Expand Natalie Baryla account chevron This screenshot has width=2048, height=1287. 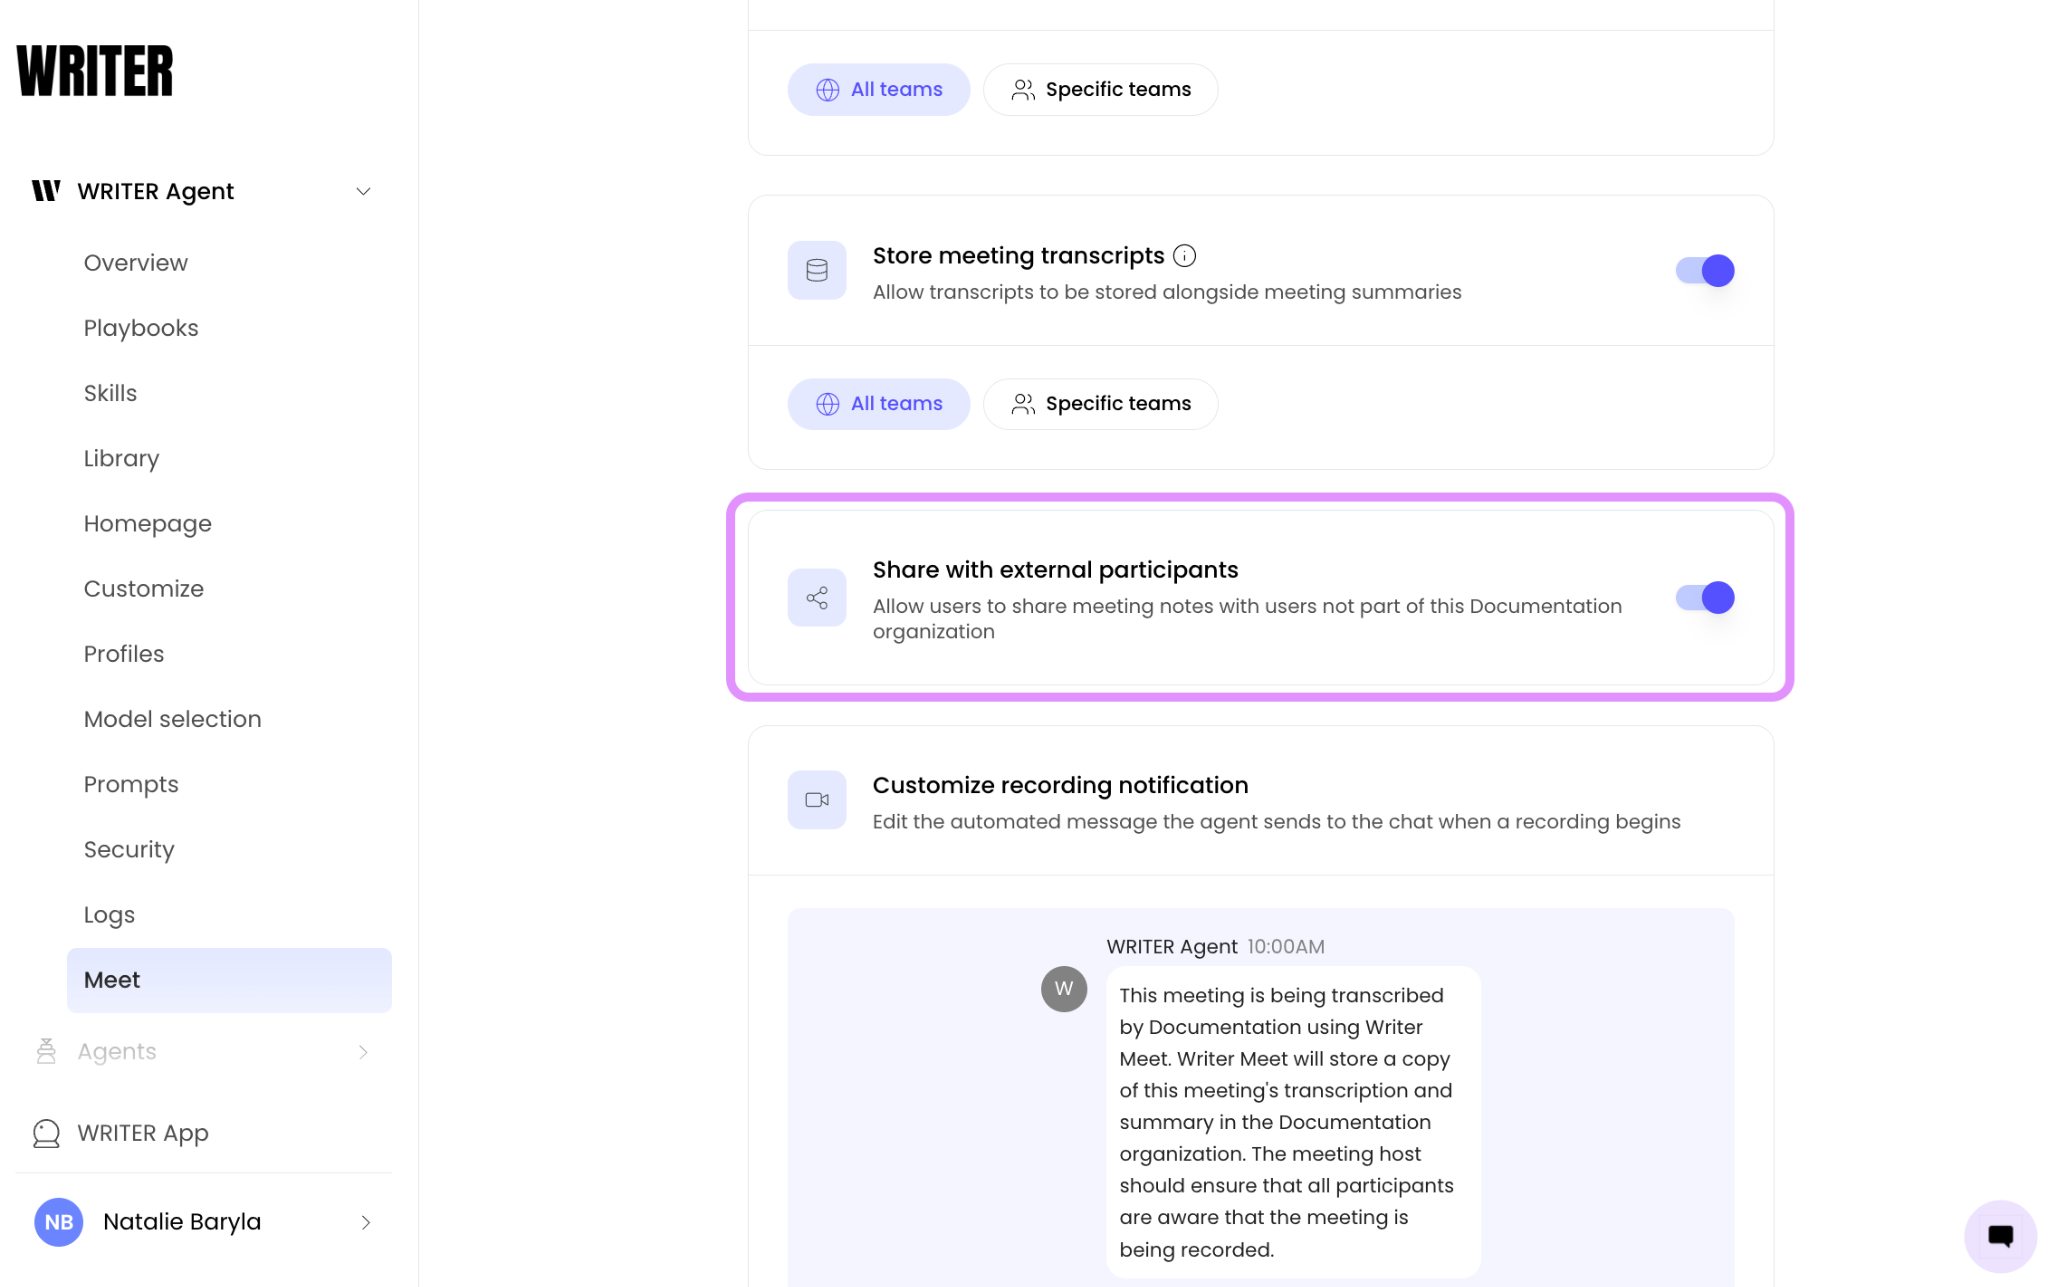tap(366, 1223)
